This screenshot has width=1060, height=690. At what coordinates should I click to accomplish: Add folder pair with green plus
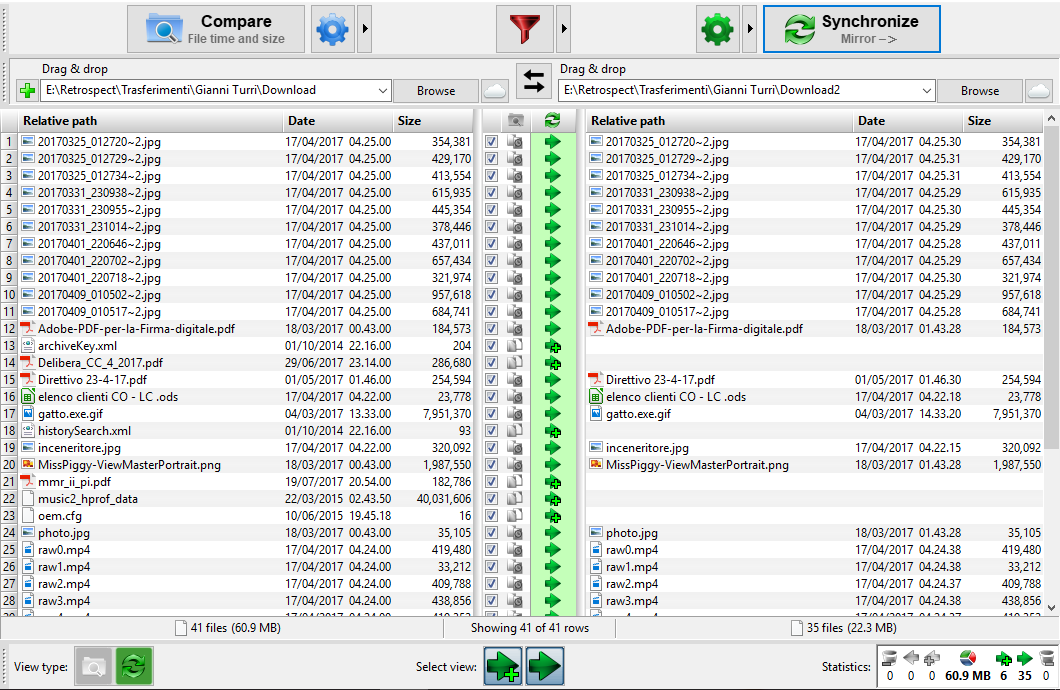tap(28, 91)
